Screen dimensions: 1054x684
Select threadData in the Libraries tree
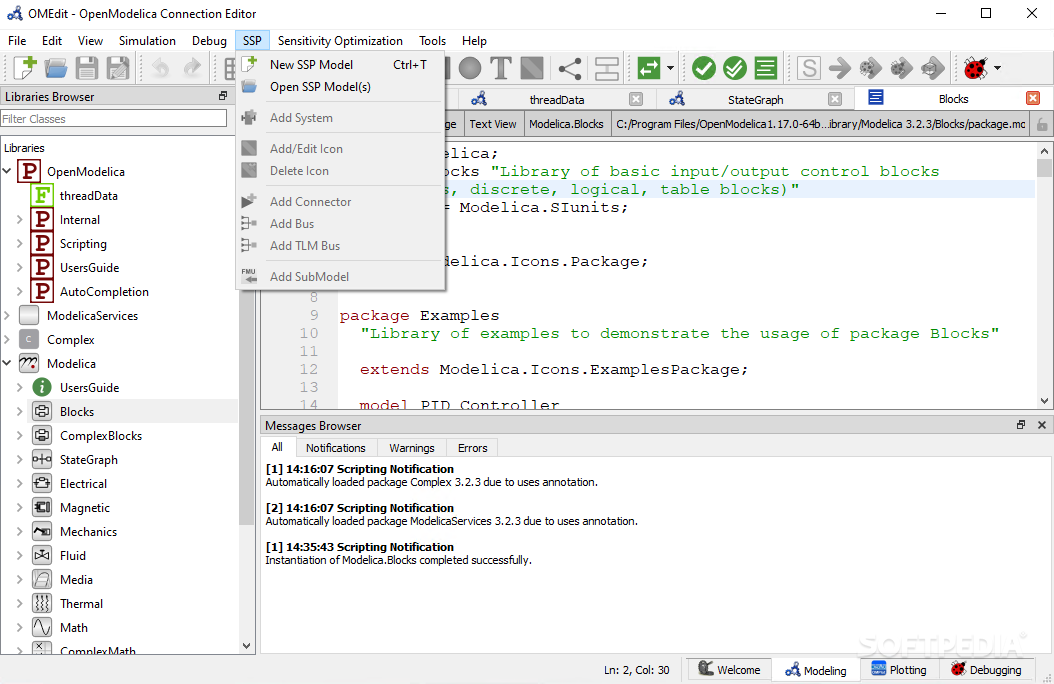(x=89, y=196)
